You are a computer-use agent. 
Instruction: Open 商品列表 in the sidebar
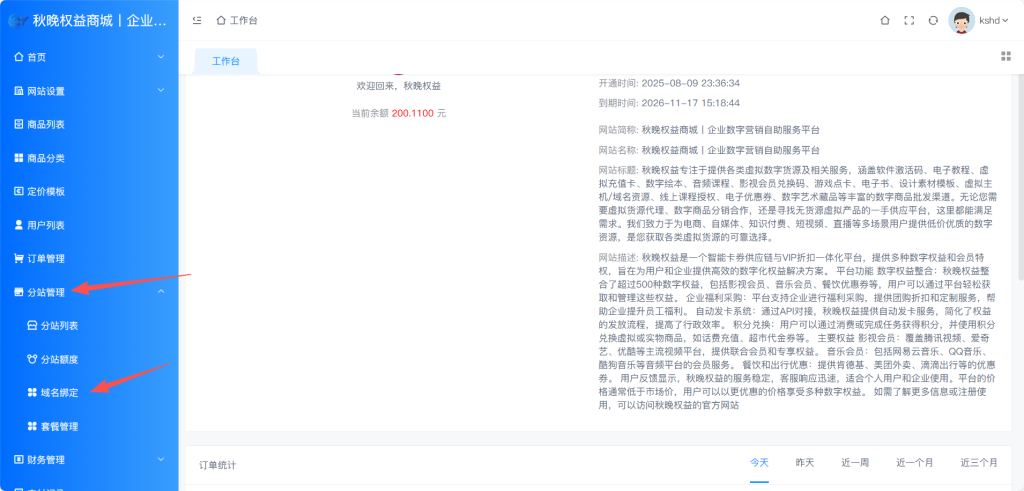tap(46, 124)
